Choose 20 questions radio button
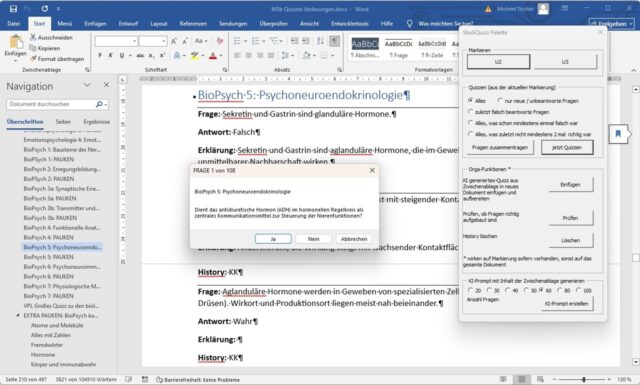The width and height of the screenshot is (640, 385). 470,290
